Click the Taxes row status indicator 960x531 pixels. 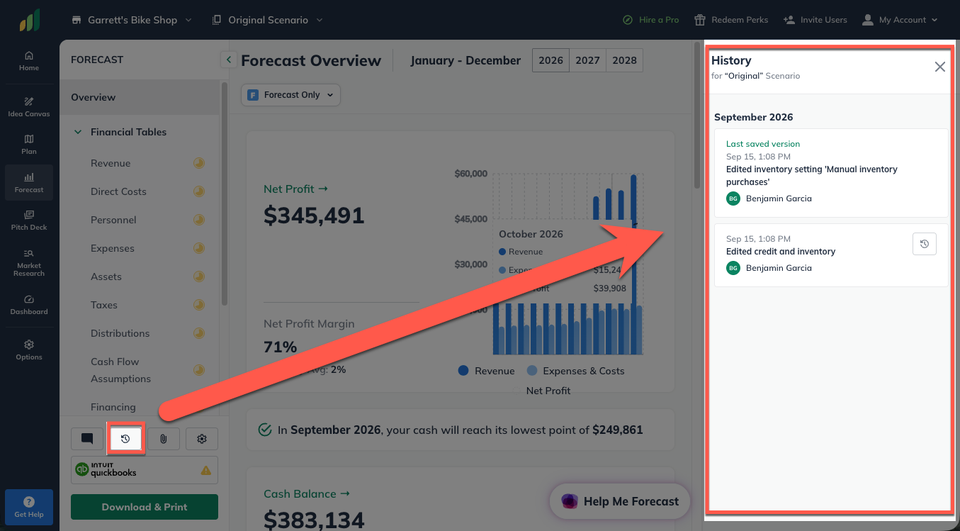(199, 304)
